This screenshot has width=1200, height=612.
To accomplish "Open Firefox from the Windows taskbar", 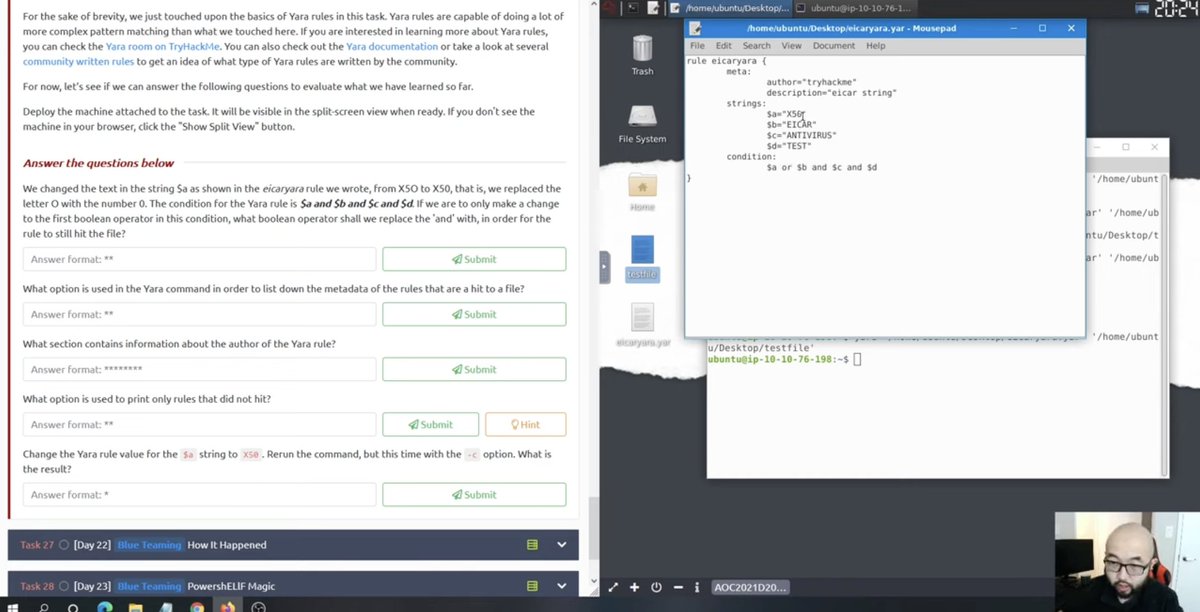I will (x=228, y=606).
